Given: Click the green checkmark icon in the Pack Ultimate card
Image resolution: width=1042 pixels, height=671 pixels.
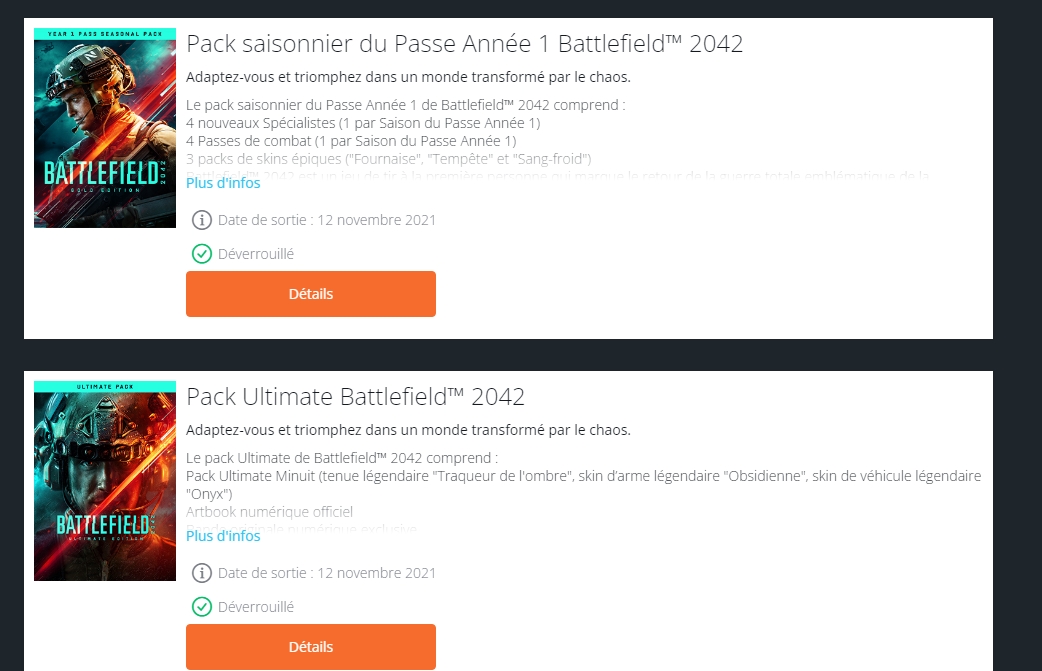Looking at the screenshot, I should (202, 607).
